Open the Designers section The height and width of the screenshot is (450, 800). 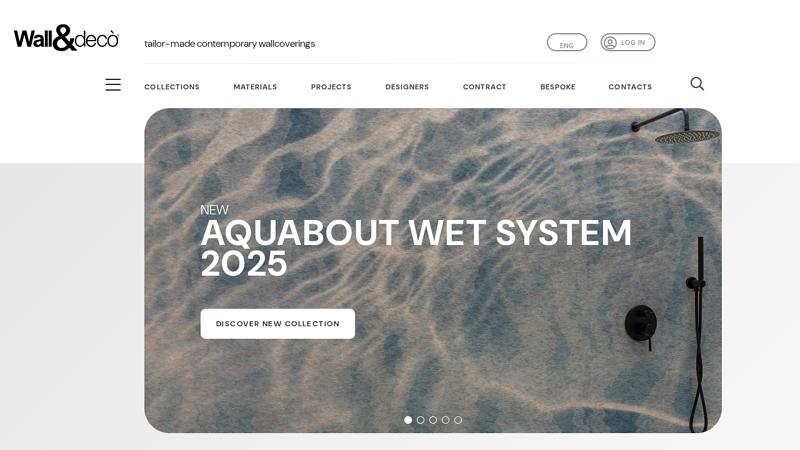tap(407, 87)
